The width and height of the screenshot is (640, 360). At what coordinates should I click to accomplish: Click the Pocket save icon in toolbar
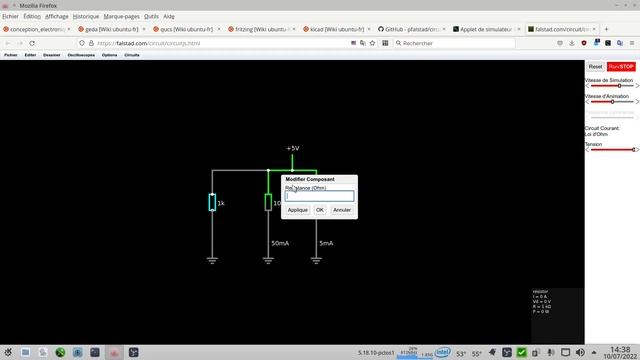coord(560,43)
